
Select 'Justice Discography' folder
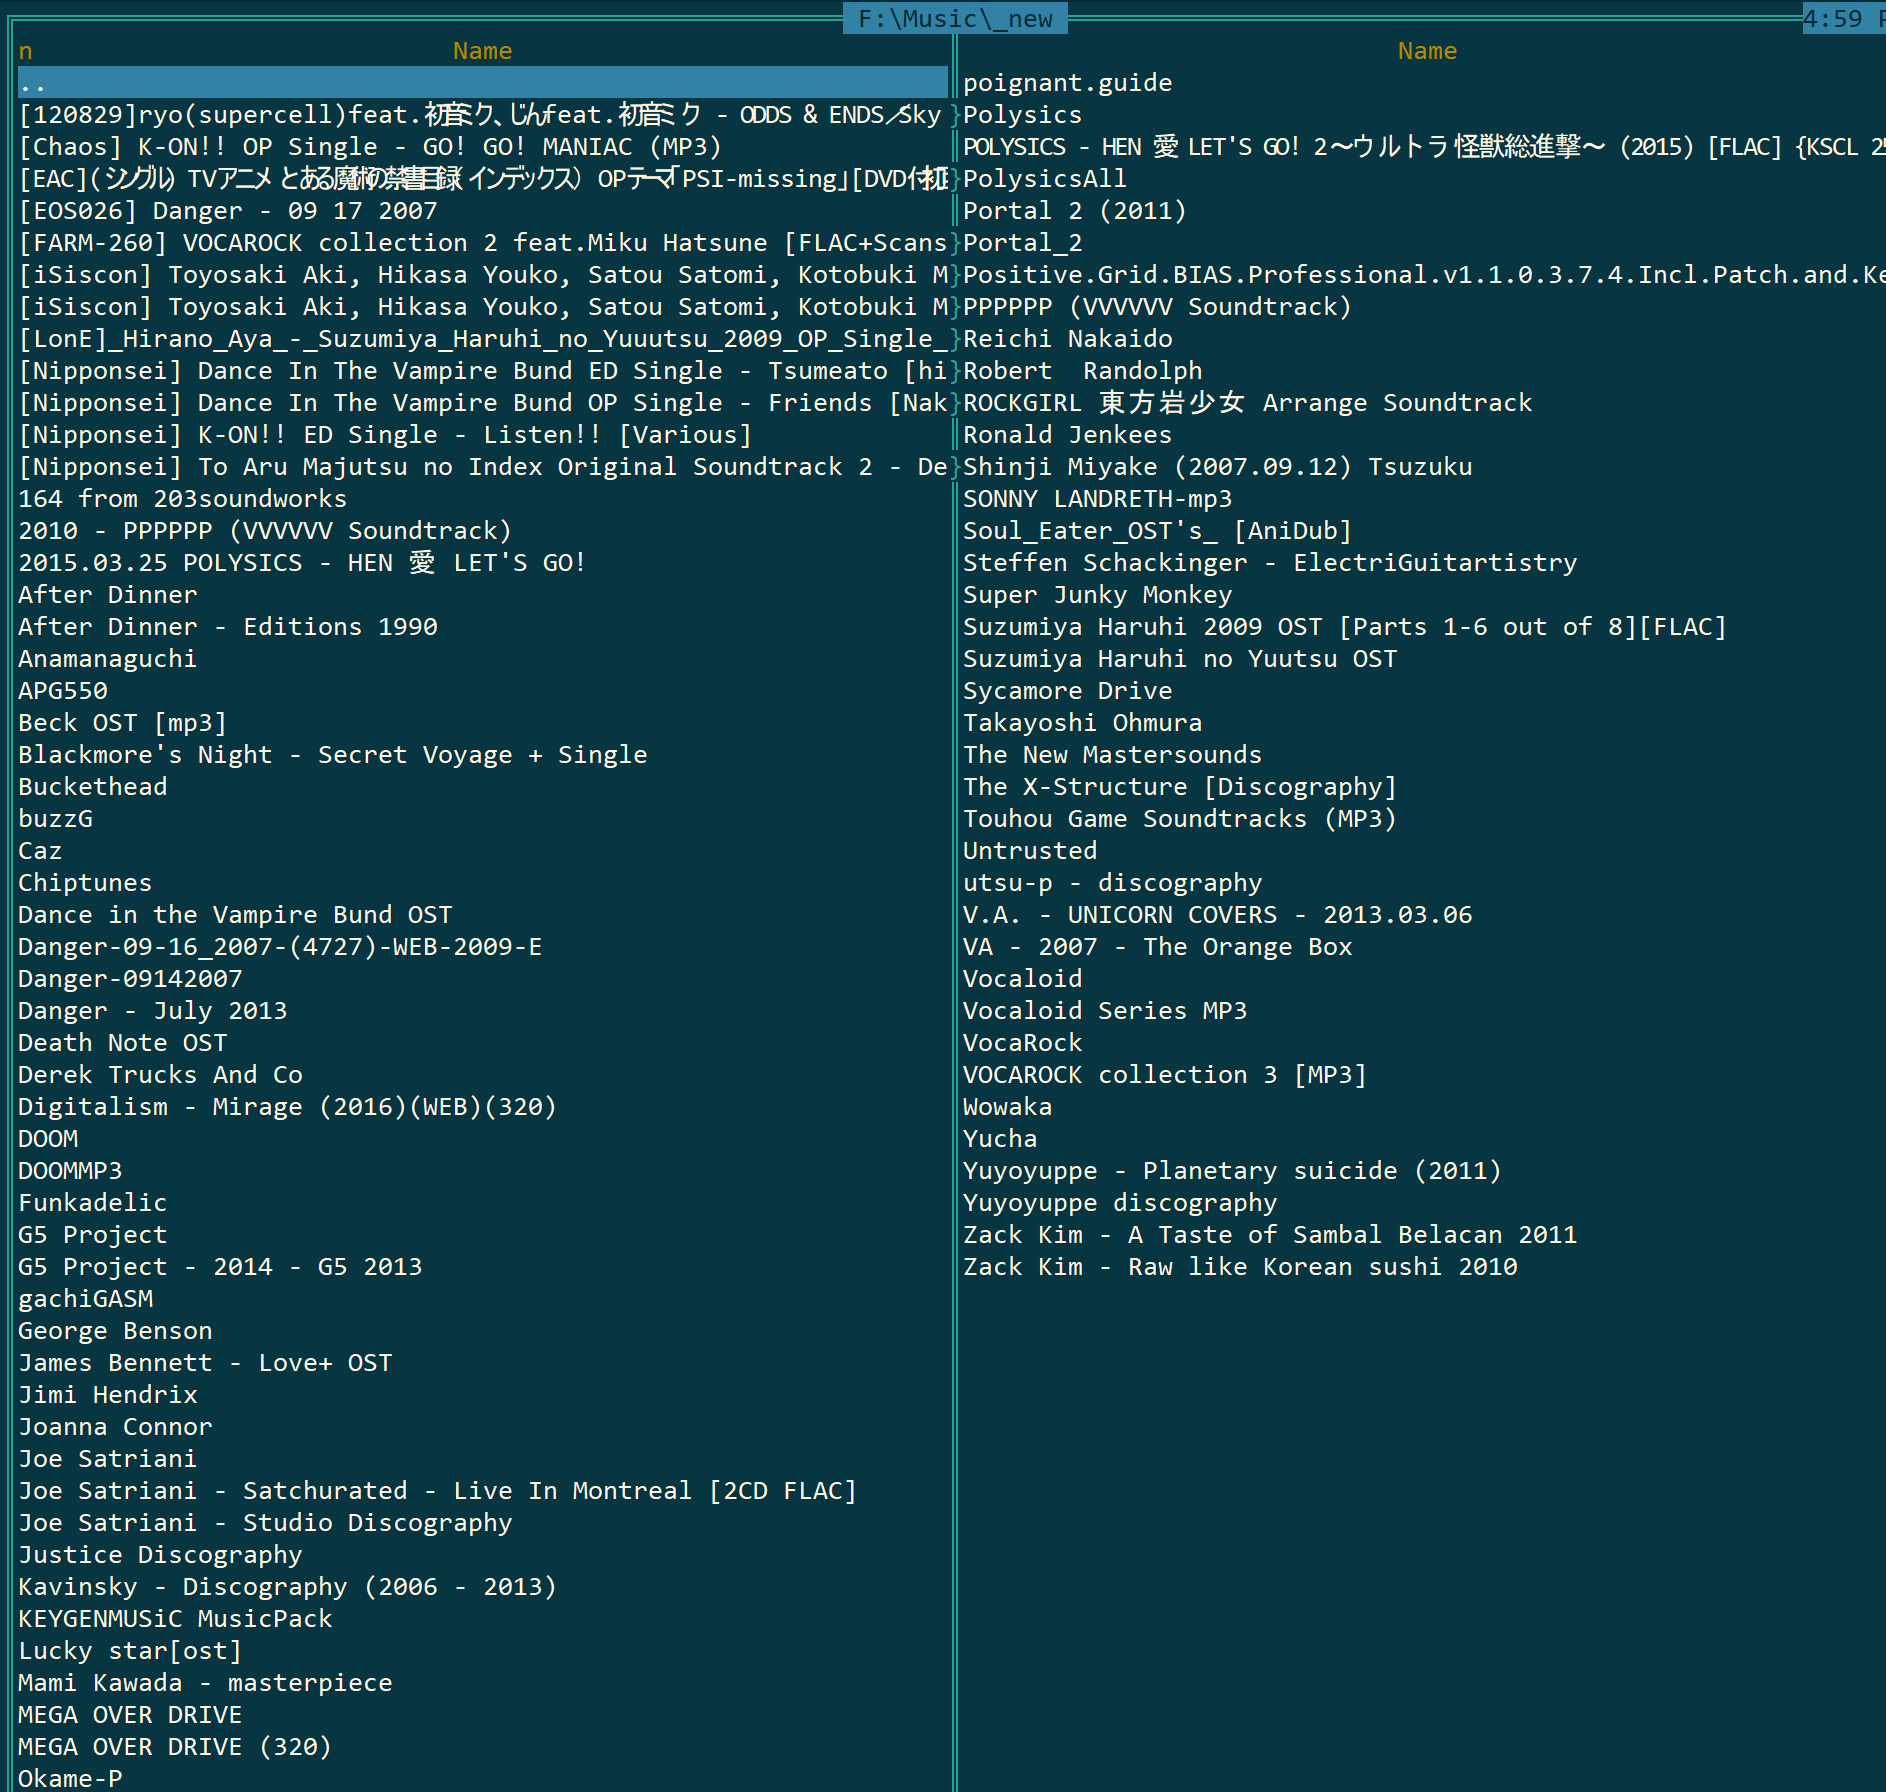(x=160, y=1555)
